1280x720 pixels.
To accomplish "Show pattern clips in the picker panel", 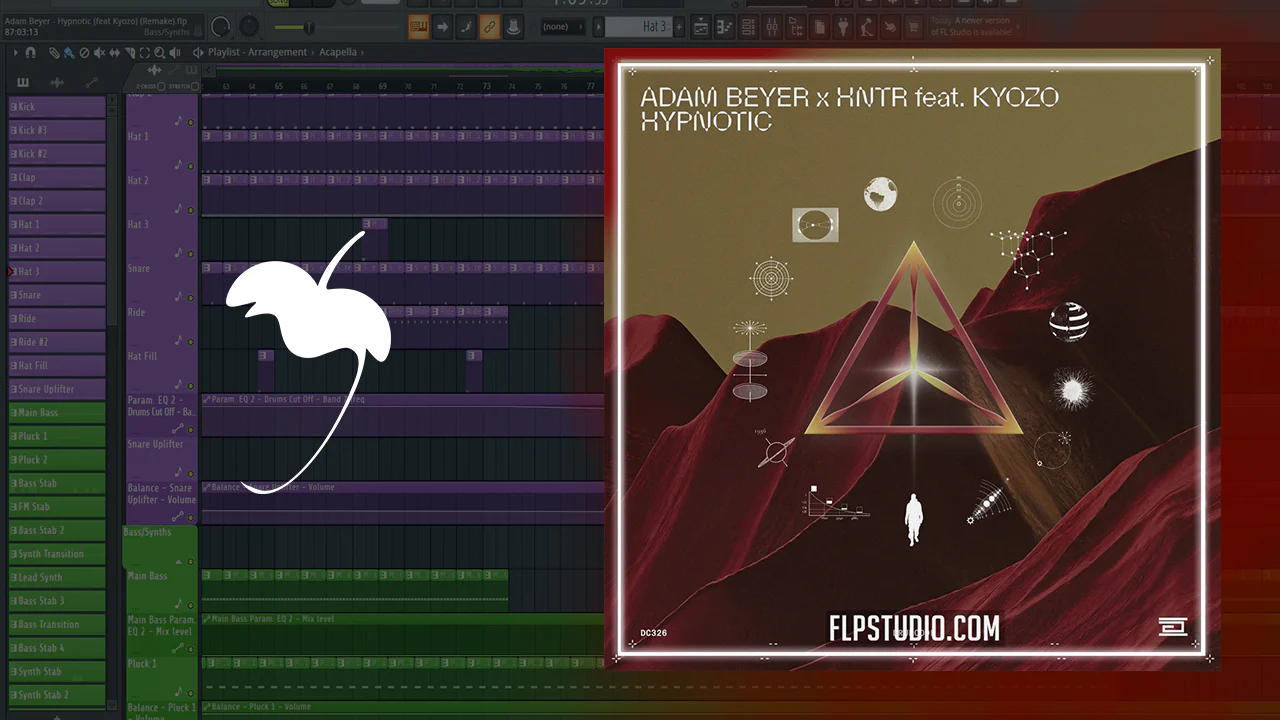I will click(23, 82).
